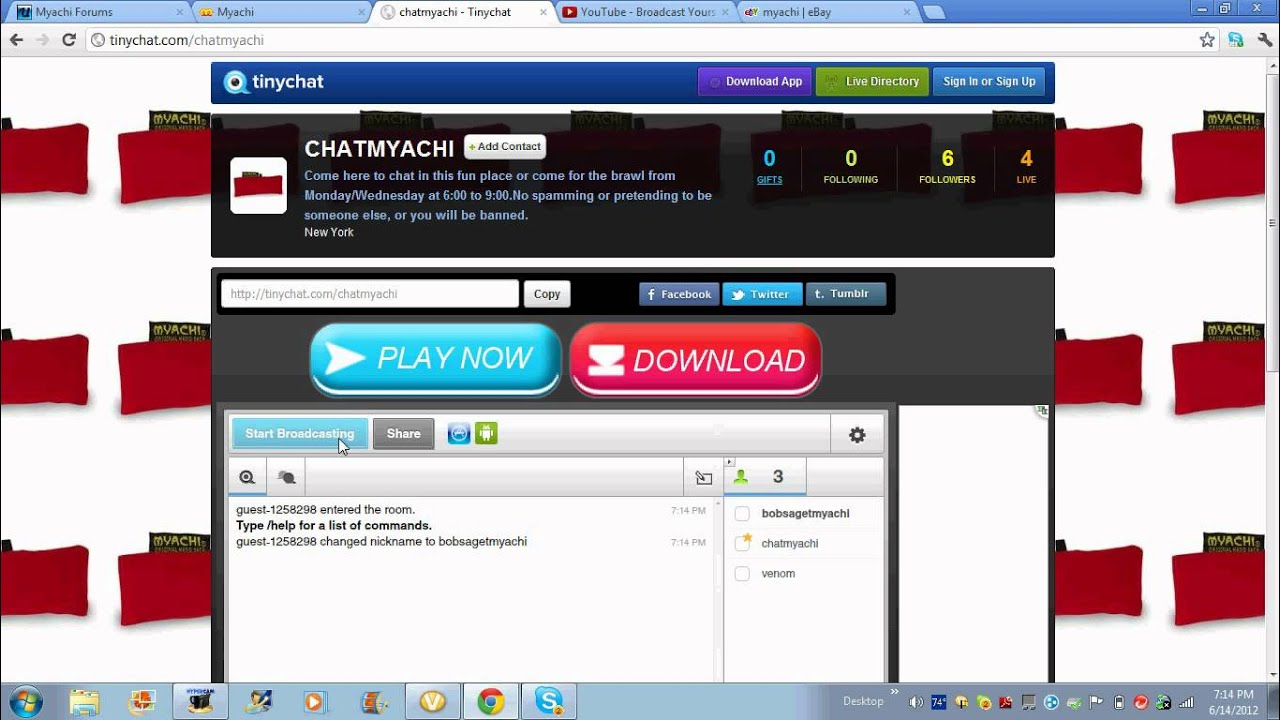Open the private messages chat bubbles icon
The width and height of the screenshot is (1280, 720).
tap(286, 477)
